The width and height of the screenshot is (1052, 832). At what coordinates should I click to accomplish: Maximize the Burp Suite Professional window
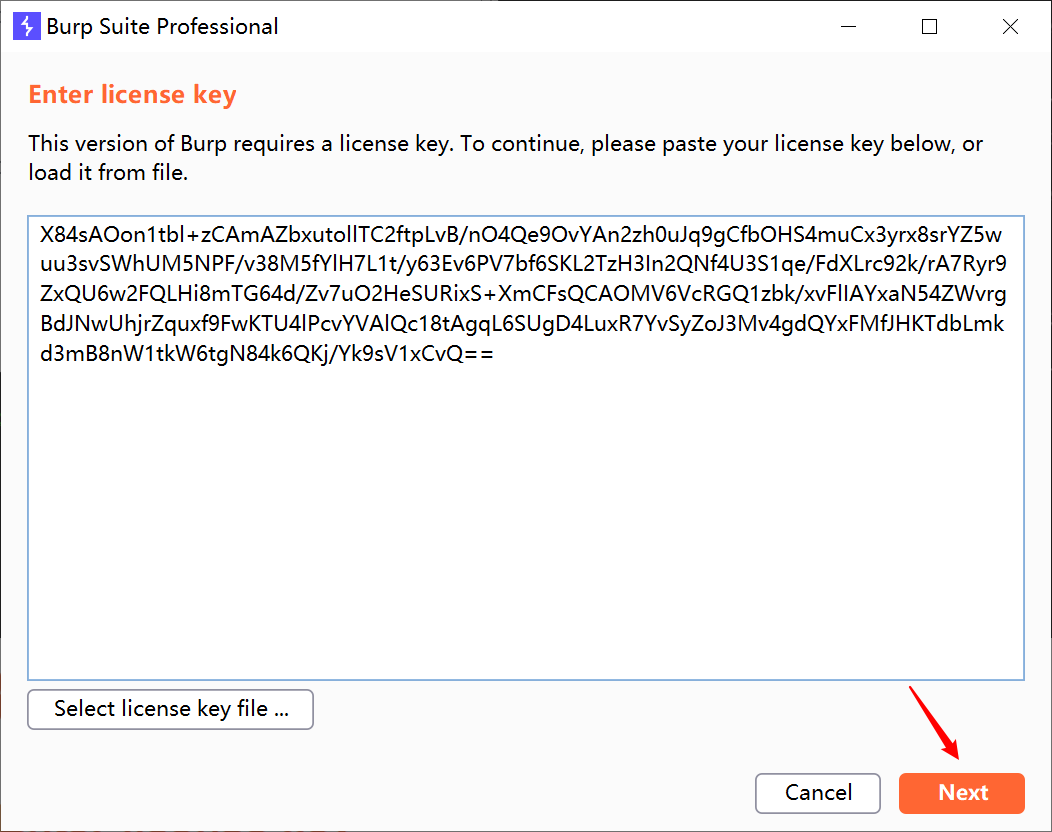pos(929,26)
